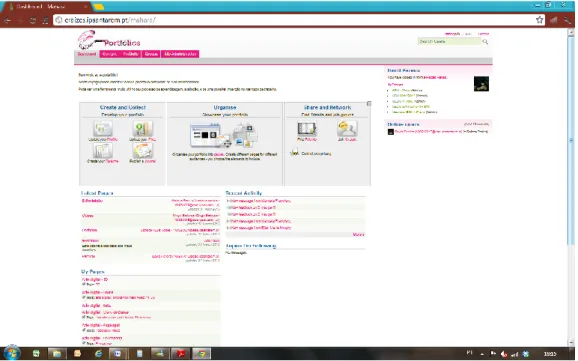Close the information boxes panel

369,104
